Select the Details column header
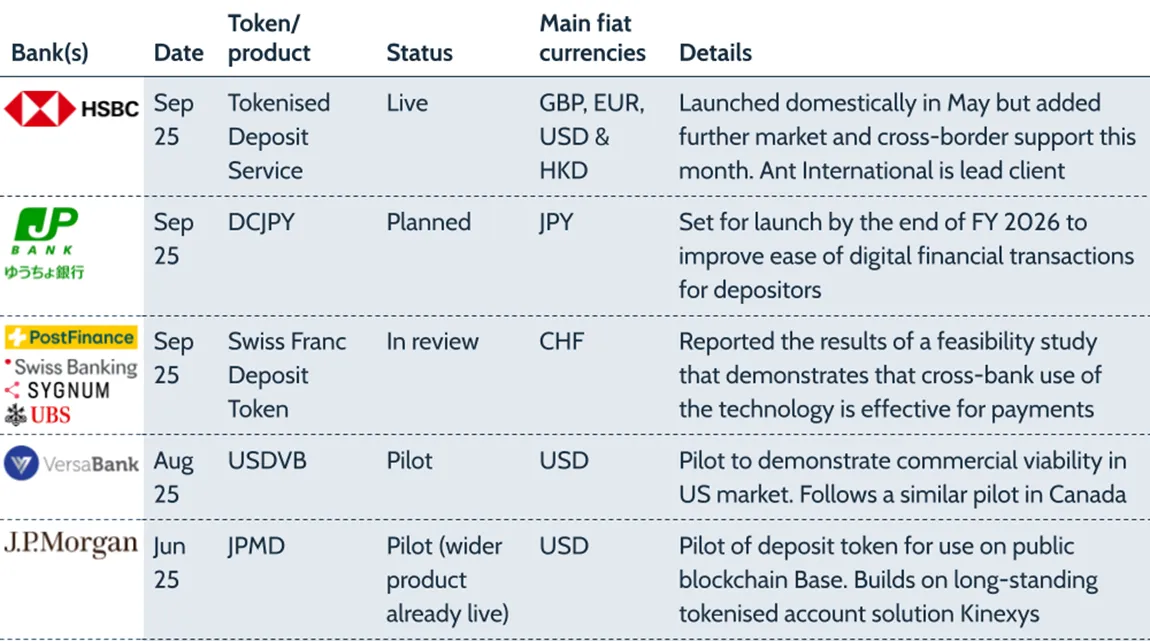 click(x=715, y=53)
